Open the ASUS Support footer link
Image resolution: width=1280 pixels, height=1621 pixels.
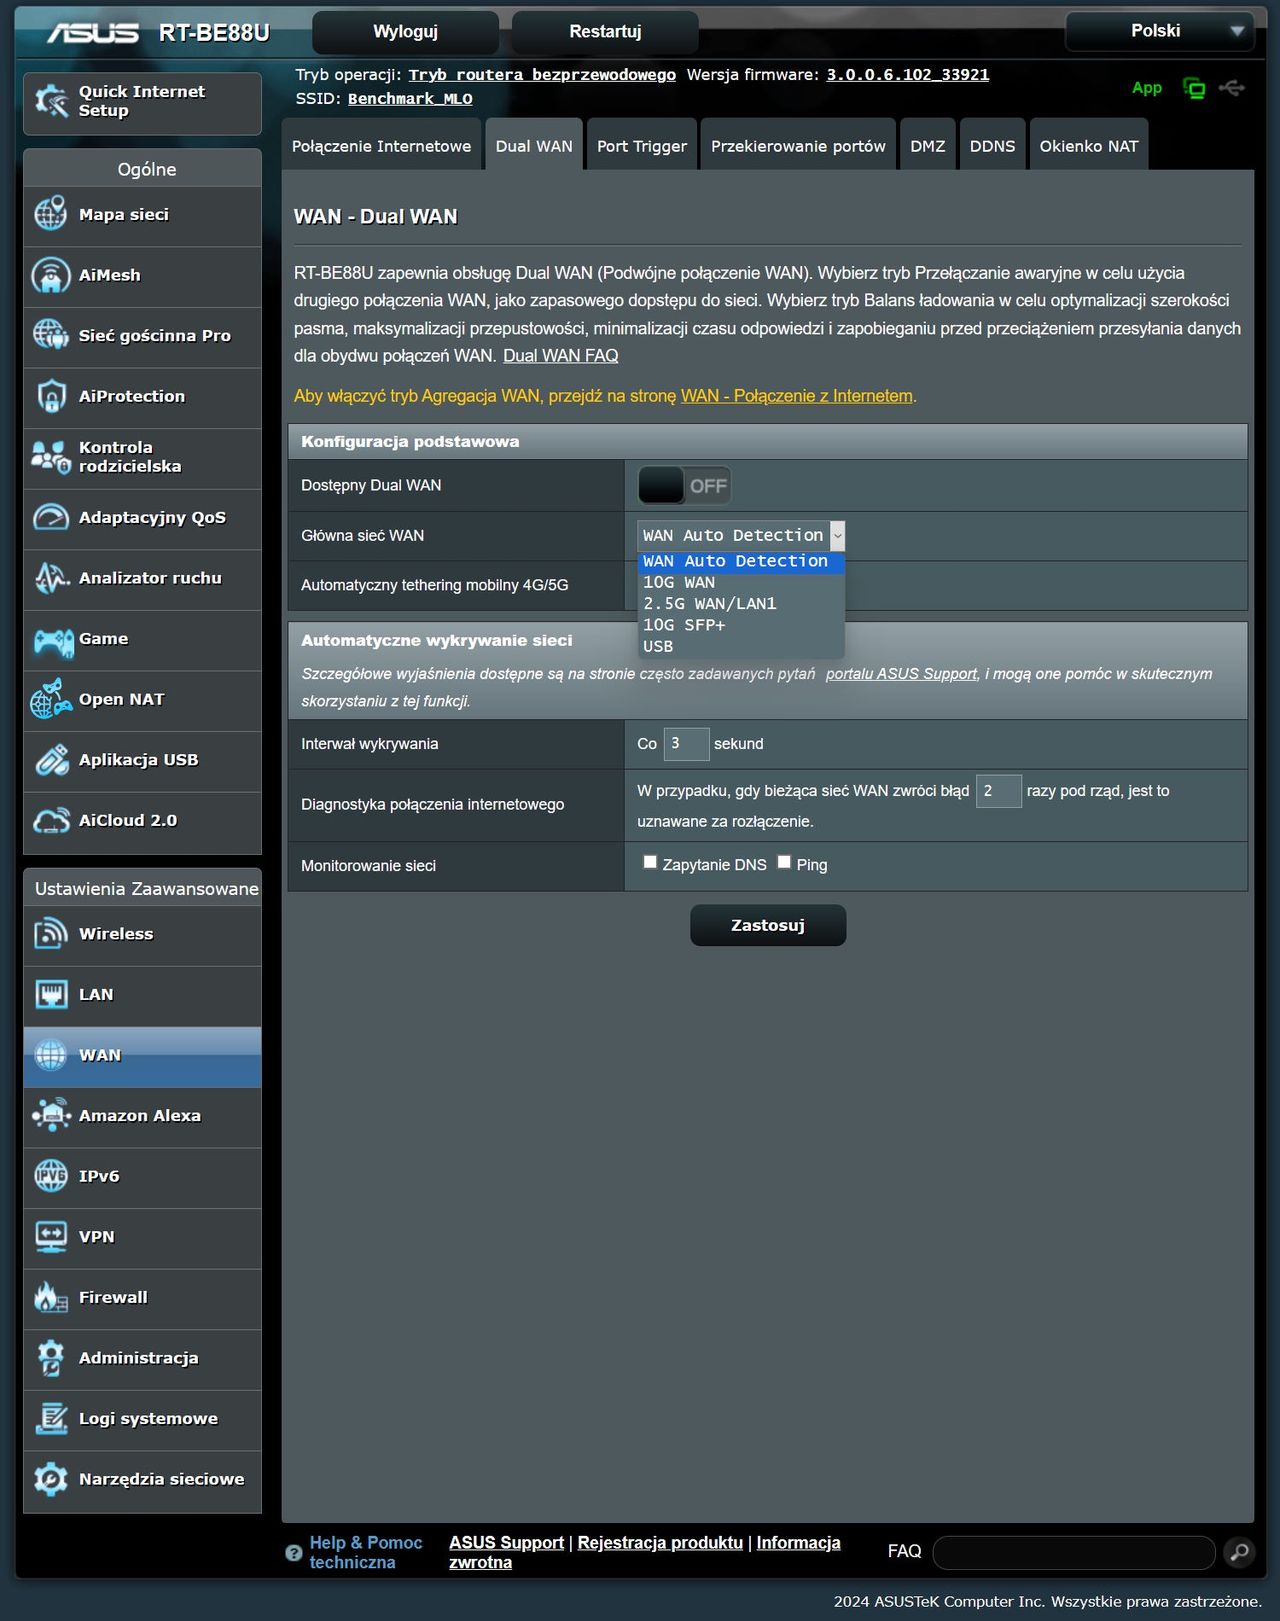pos(506,1543)
